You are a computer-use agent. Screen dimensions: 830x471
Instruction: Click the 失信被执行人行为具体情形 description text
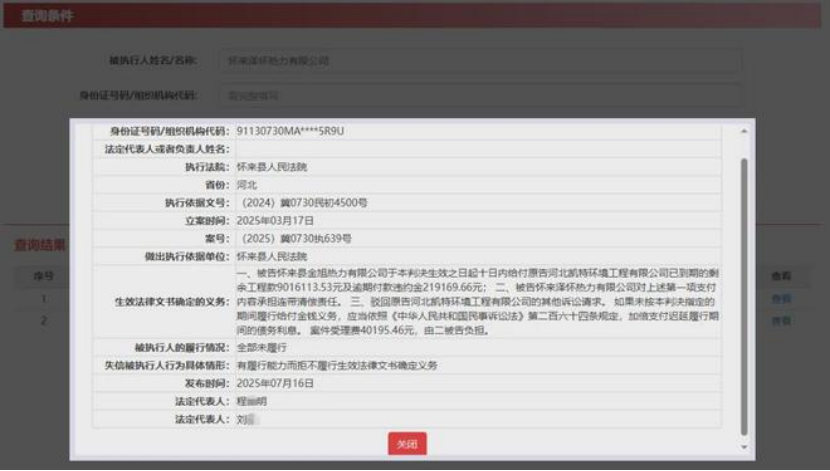pyautogui.click(x=336, y=365)
